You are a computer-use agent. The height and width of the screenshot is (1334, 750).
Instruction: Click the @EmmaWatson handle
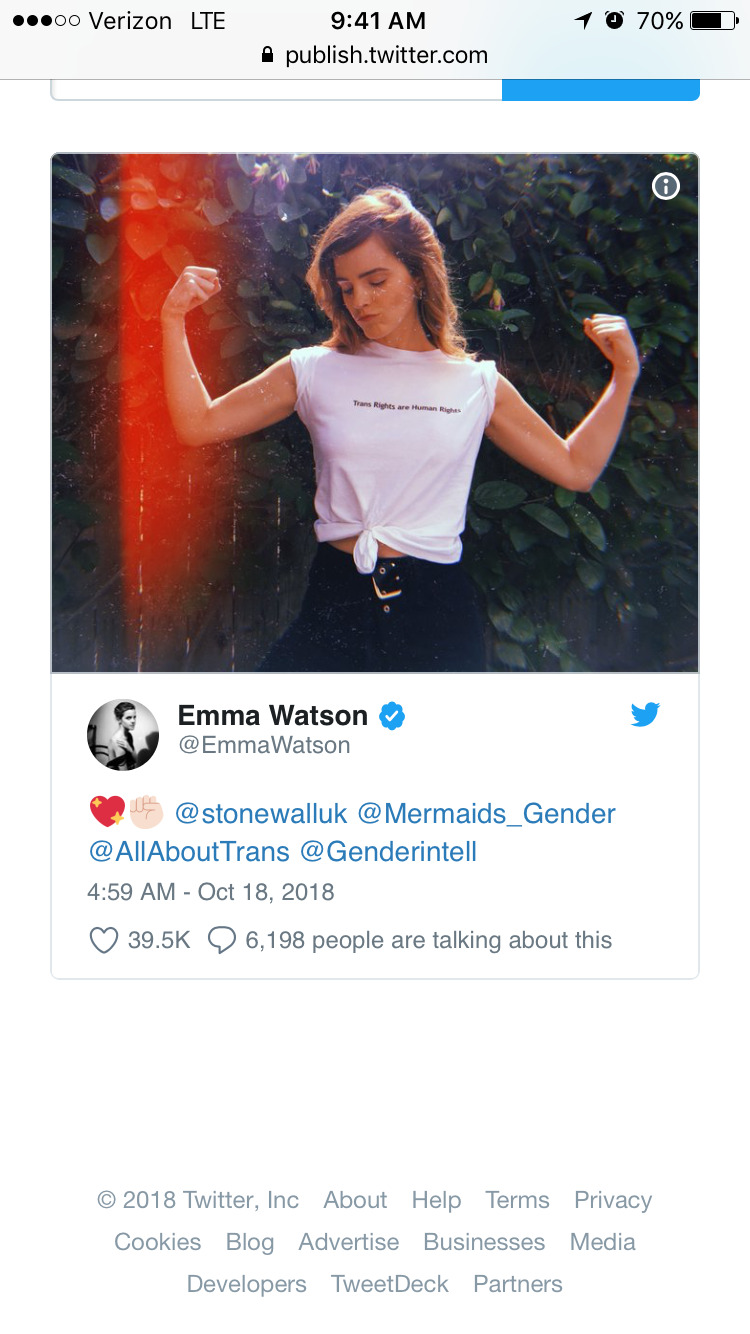point(264,745)
